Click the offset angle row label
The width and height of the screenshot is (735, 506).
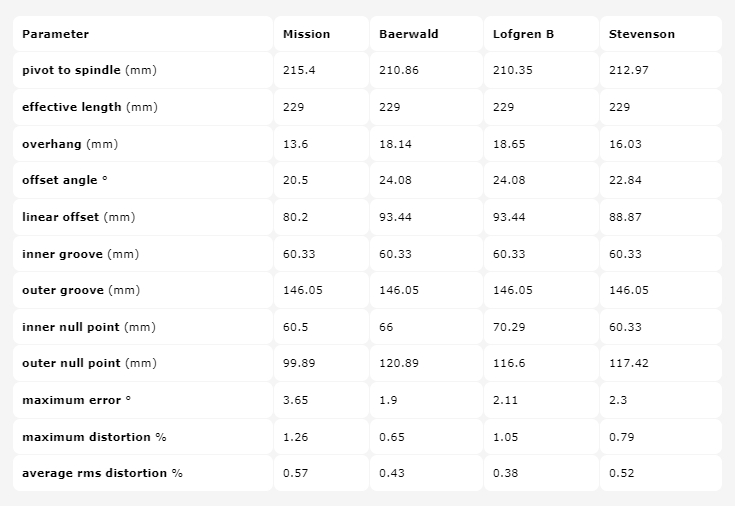click(64, 180)
